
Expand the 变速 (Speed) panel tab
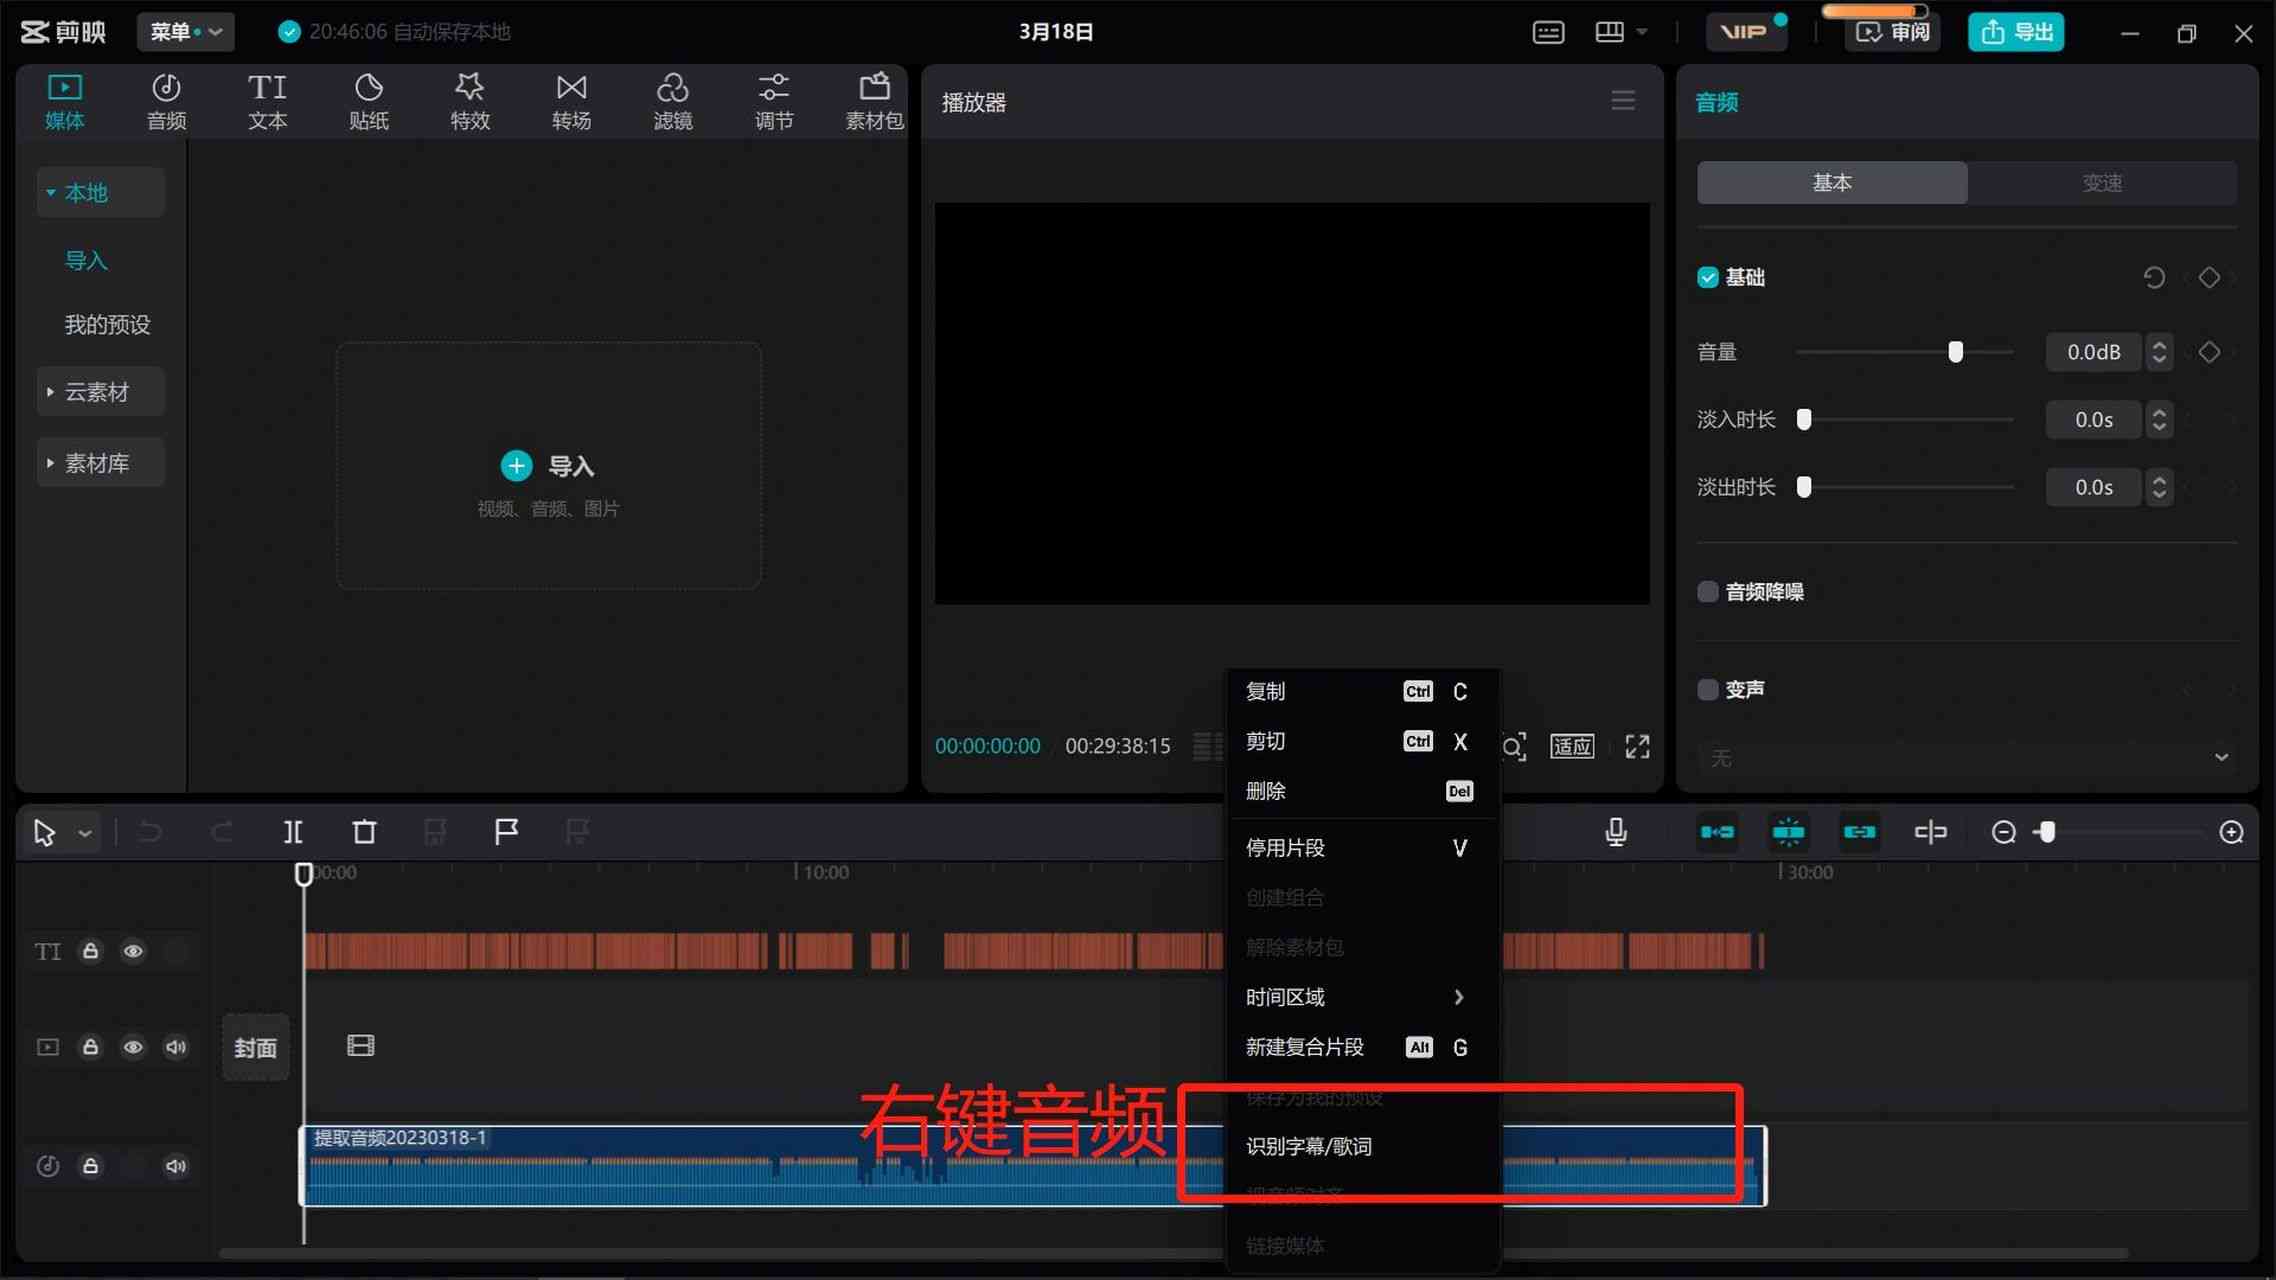click(2101, 183)
